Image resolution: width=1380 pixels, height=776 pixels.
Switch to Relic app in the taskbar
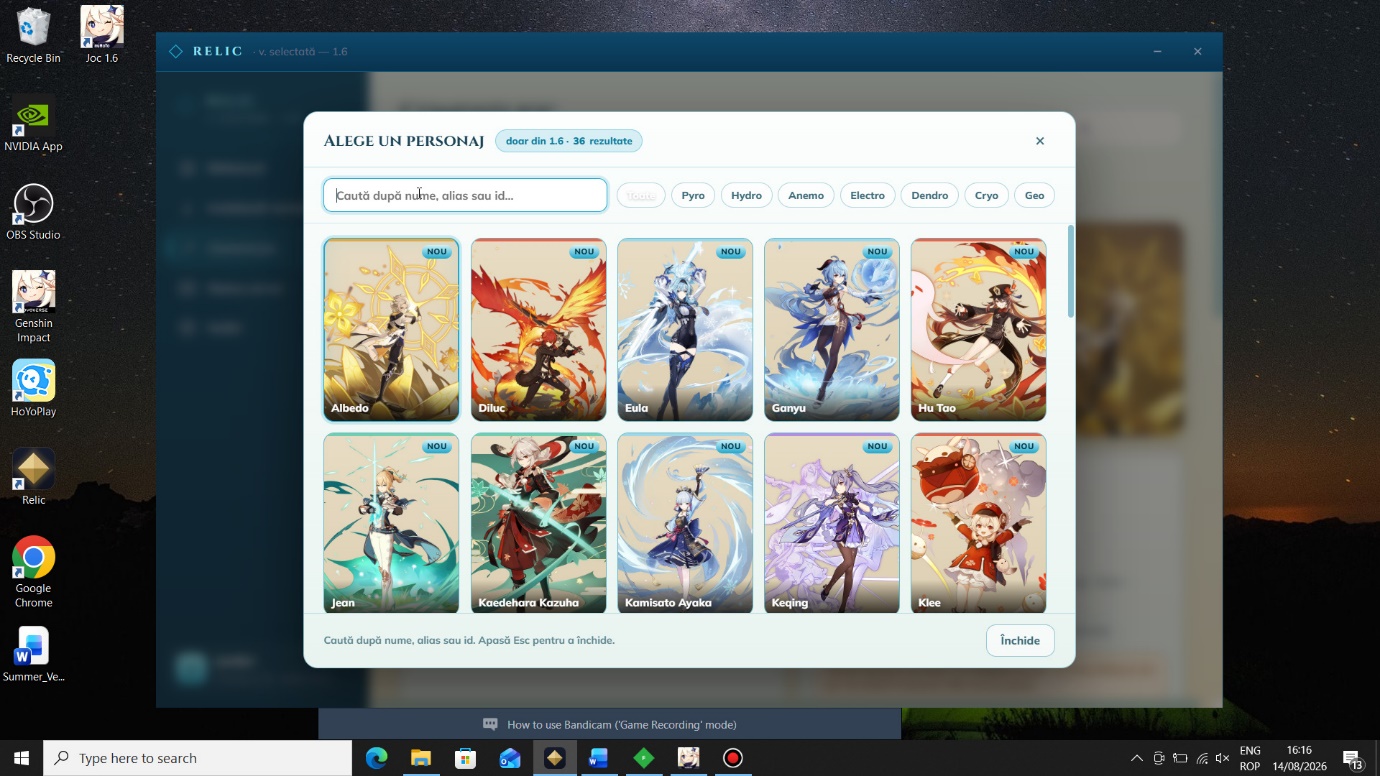554,758
